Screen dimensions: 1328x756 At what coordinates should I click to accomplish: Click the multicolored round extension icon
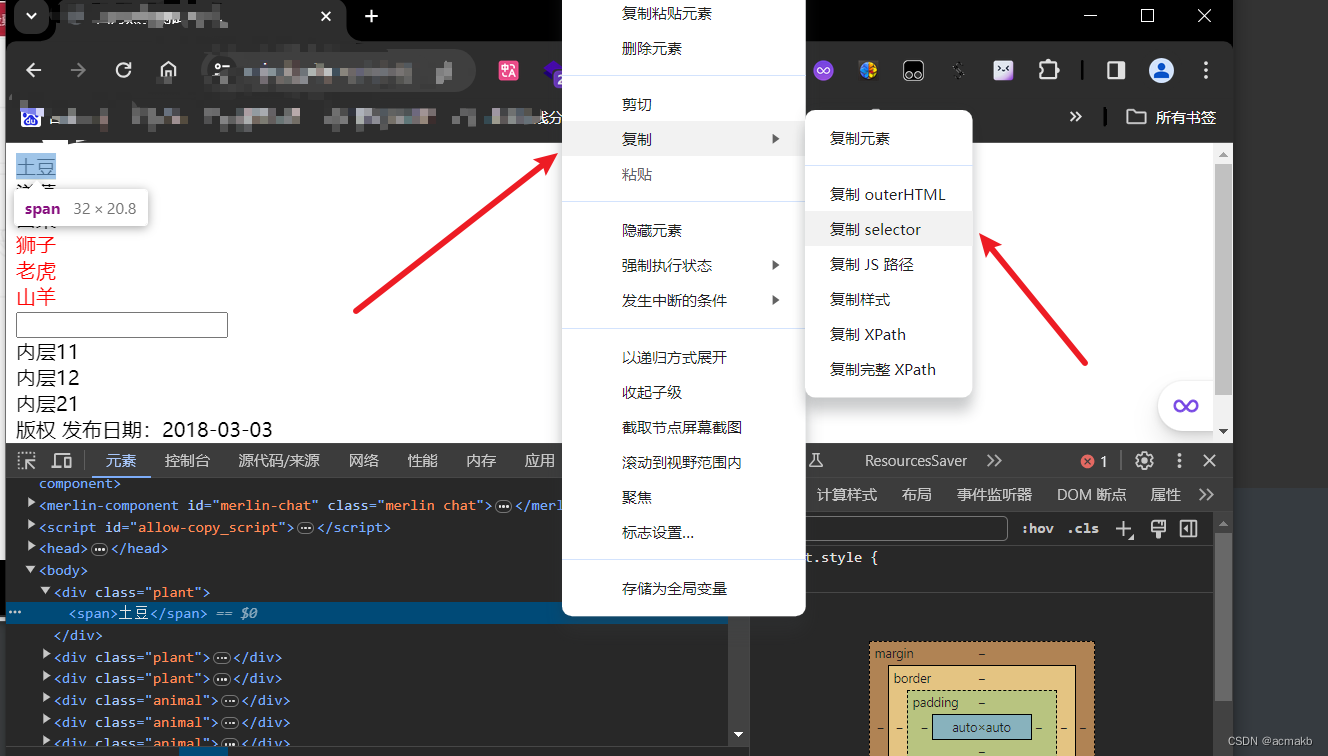[868, 70]
